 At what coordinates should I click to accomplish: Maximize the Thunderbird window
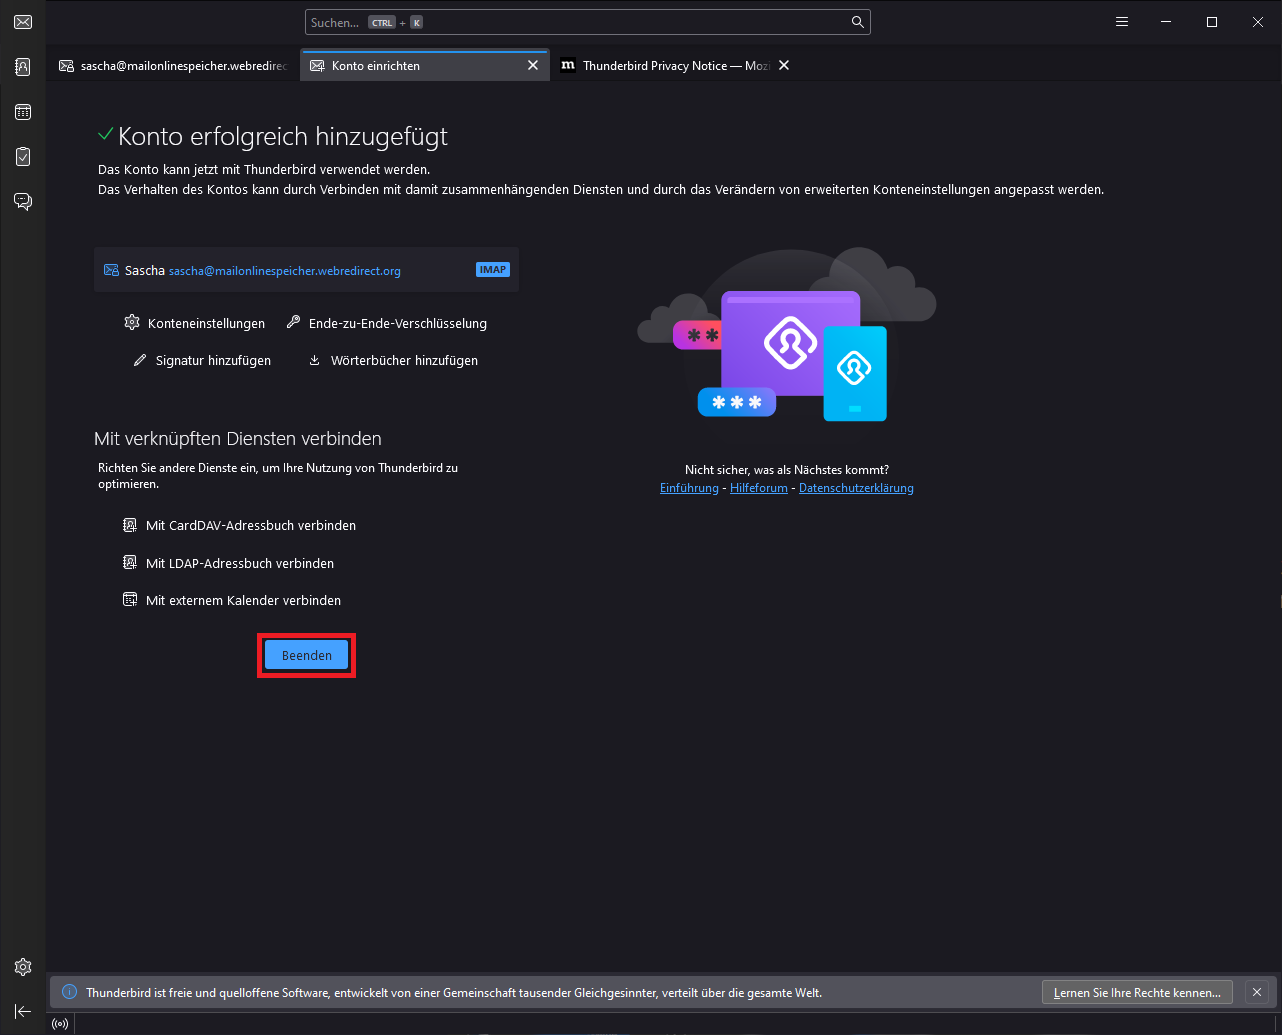coord(1212,22)
